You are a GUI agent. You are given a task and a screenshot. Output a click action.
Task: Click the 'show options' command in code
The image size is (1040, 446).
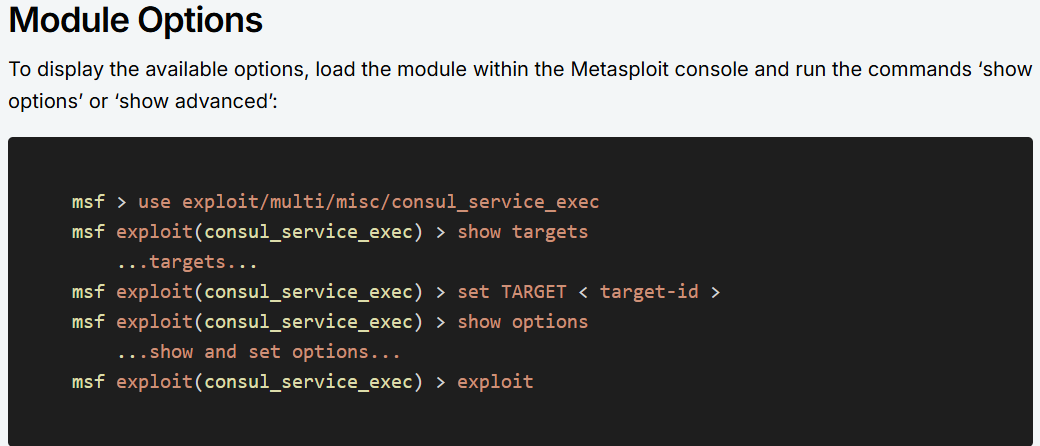tap(523, 322)
